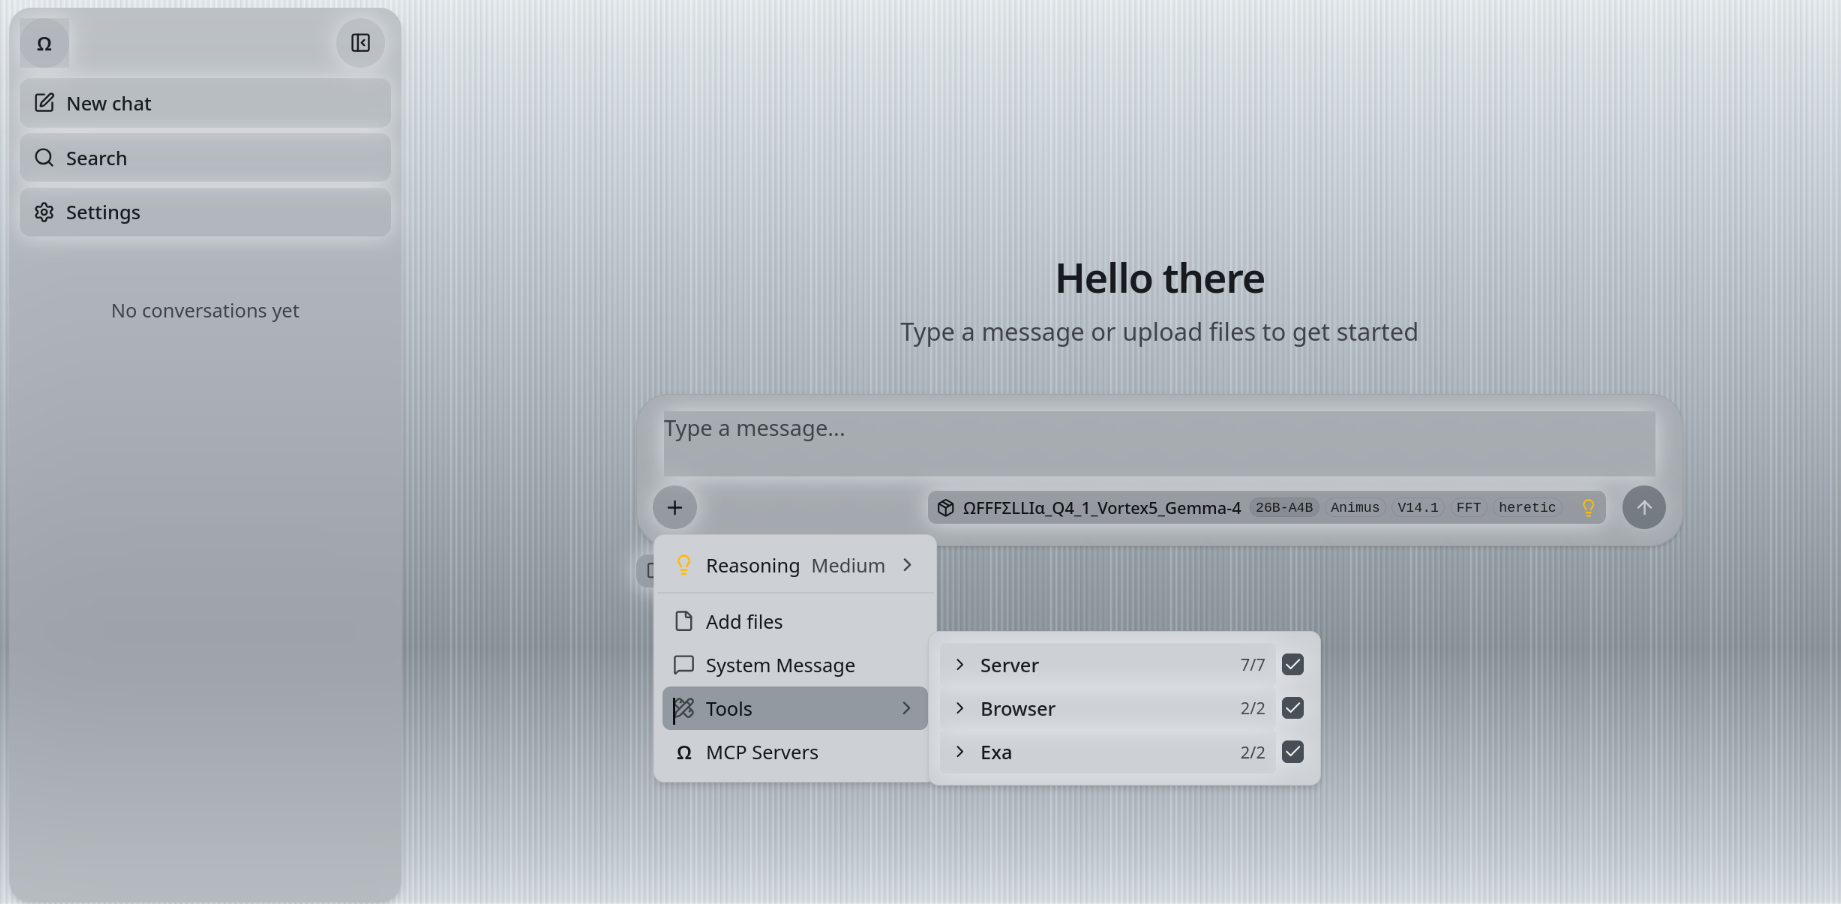
Task: Click the 7/7 count on the Server row
Action: point(1253,665)
